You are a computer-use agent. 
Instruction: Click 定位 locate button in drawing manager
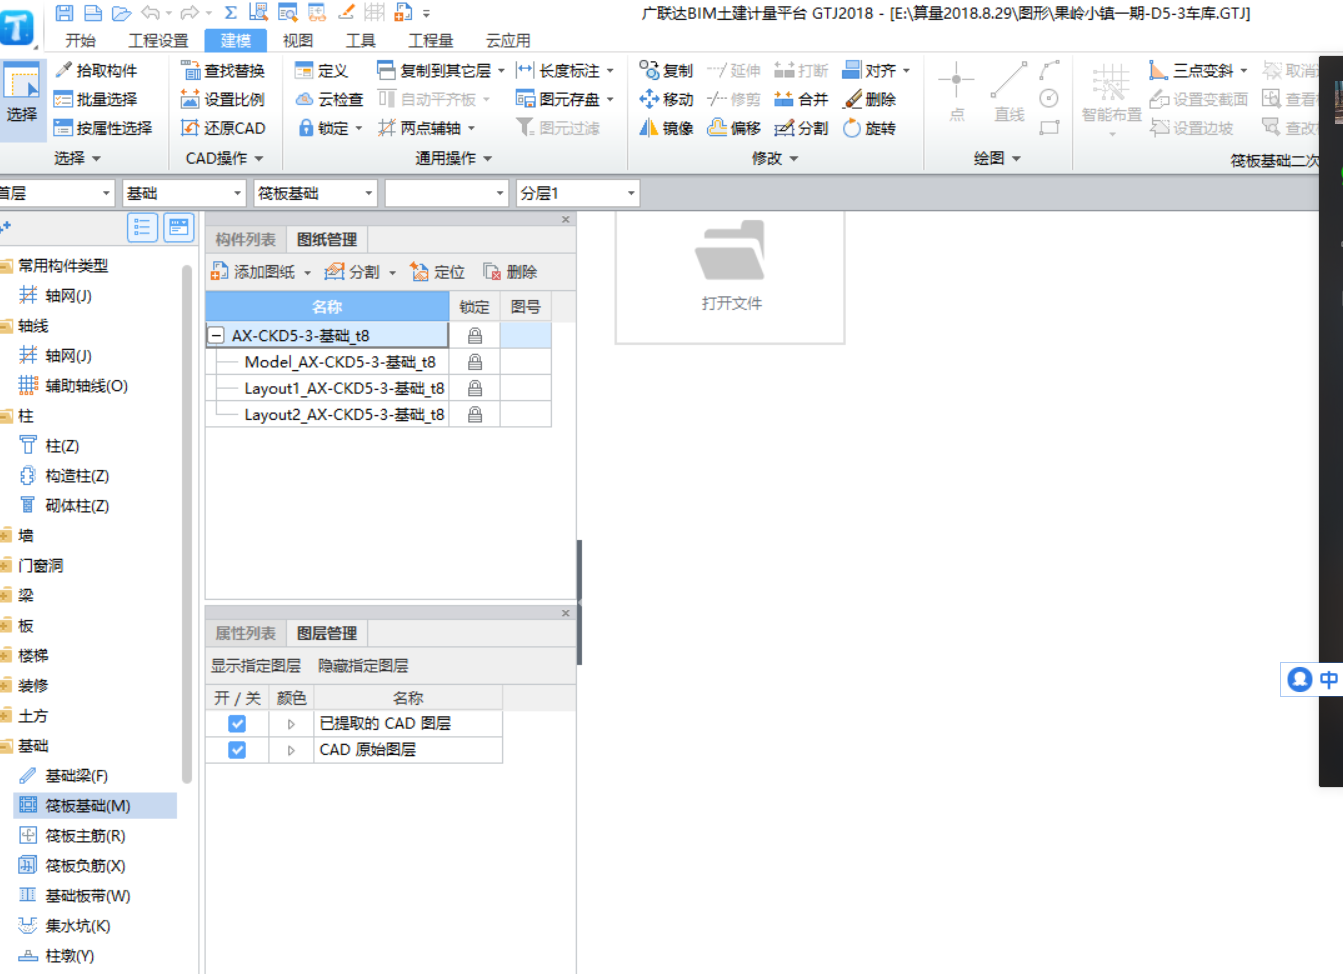438,272
